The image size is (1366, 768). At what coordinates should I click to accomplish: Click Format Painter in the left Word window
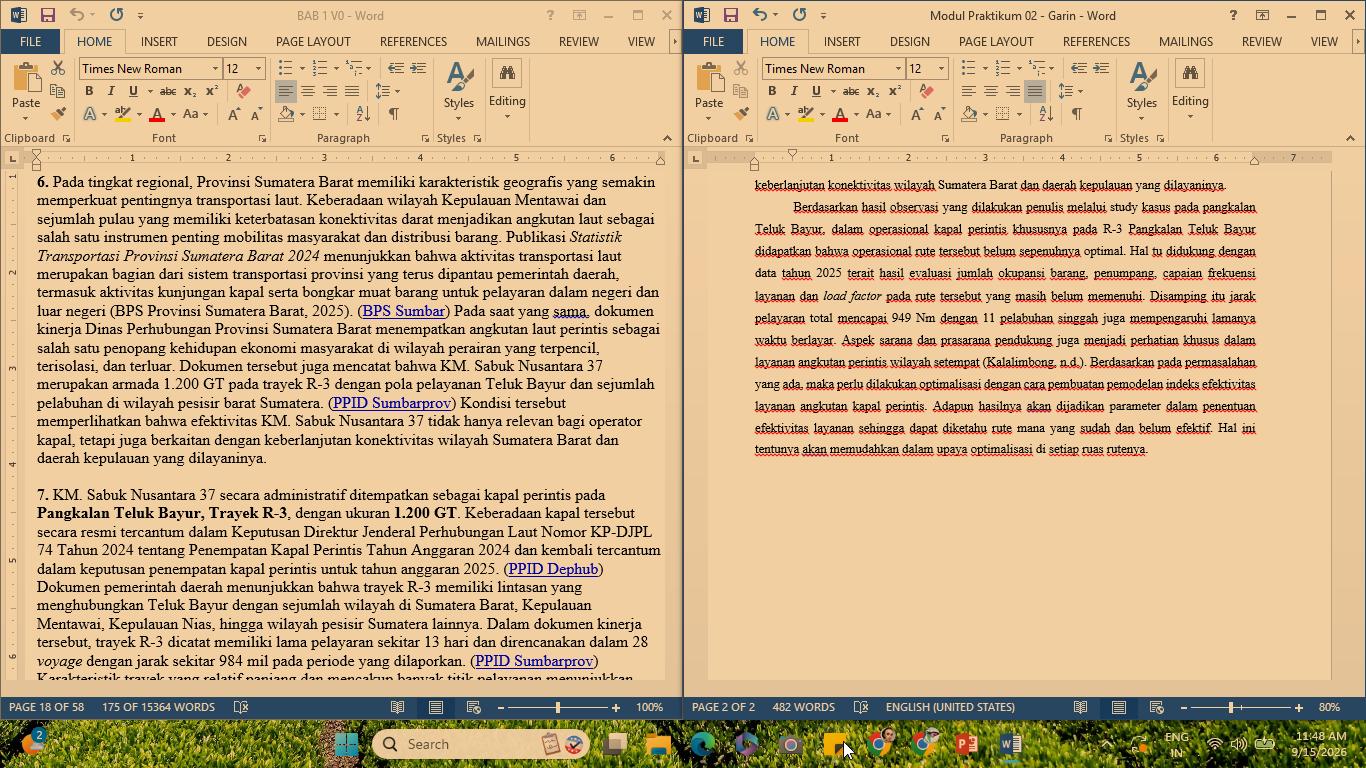click(x=58, y=114)
